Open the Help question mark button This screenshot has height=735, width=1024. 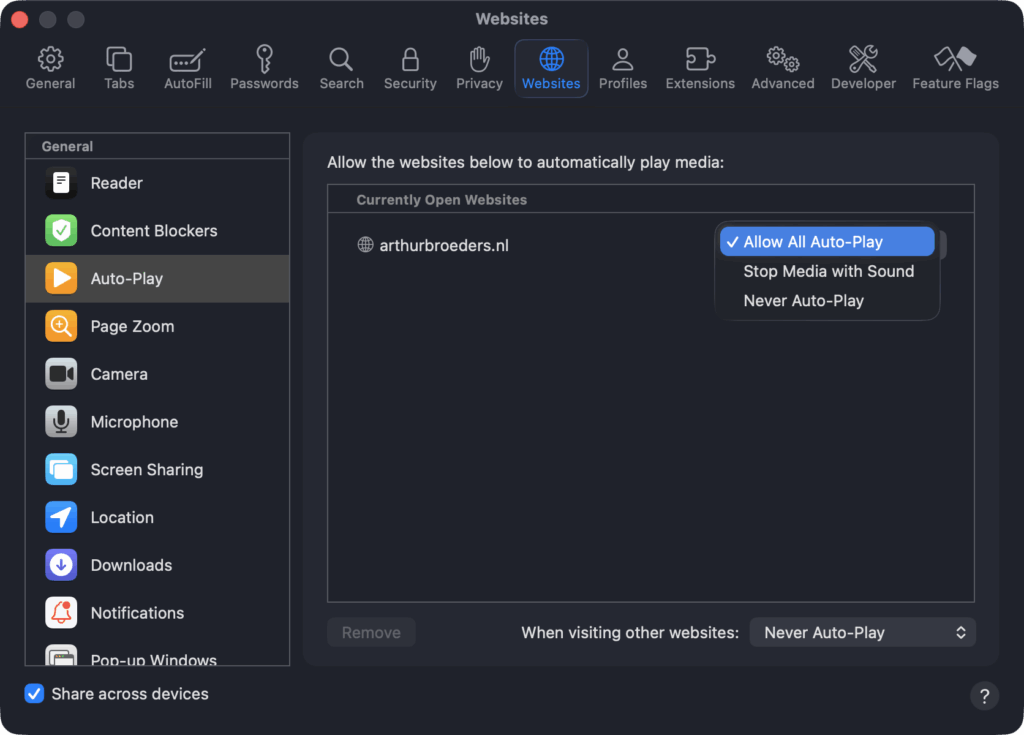click(984, 696)
